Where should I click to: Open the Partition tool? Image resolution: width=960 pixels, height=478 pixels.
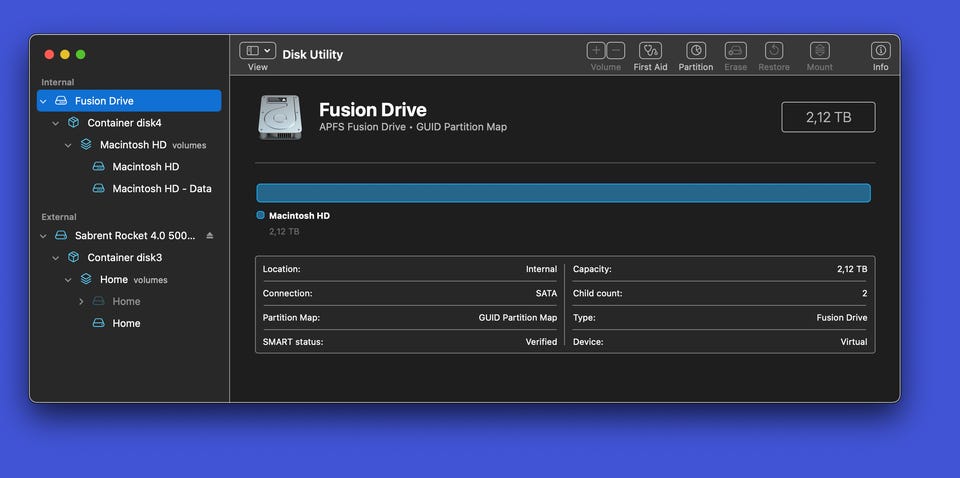coord(696,51)
